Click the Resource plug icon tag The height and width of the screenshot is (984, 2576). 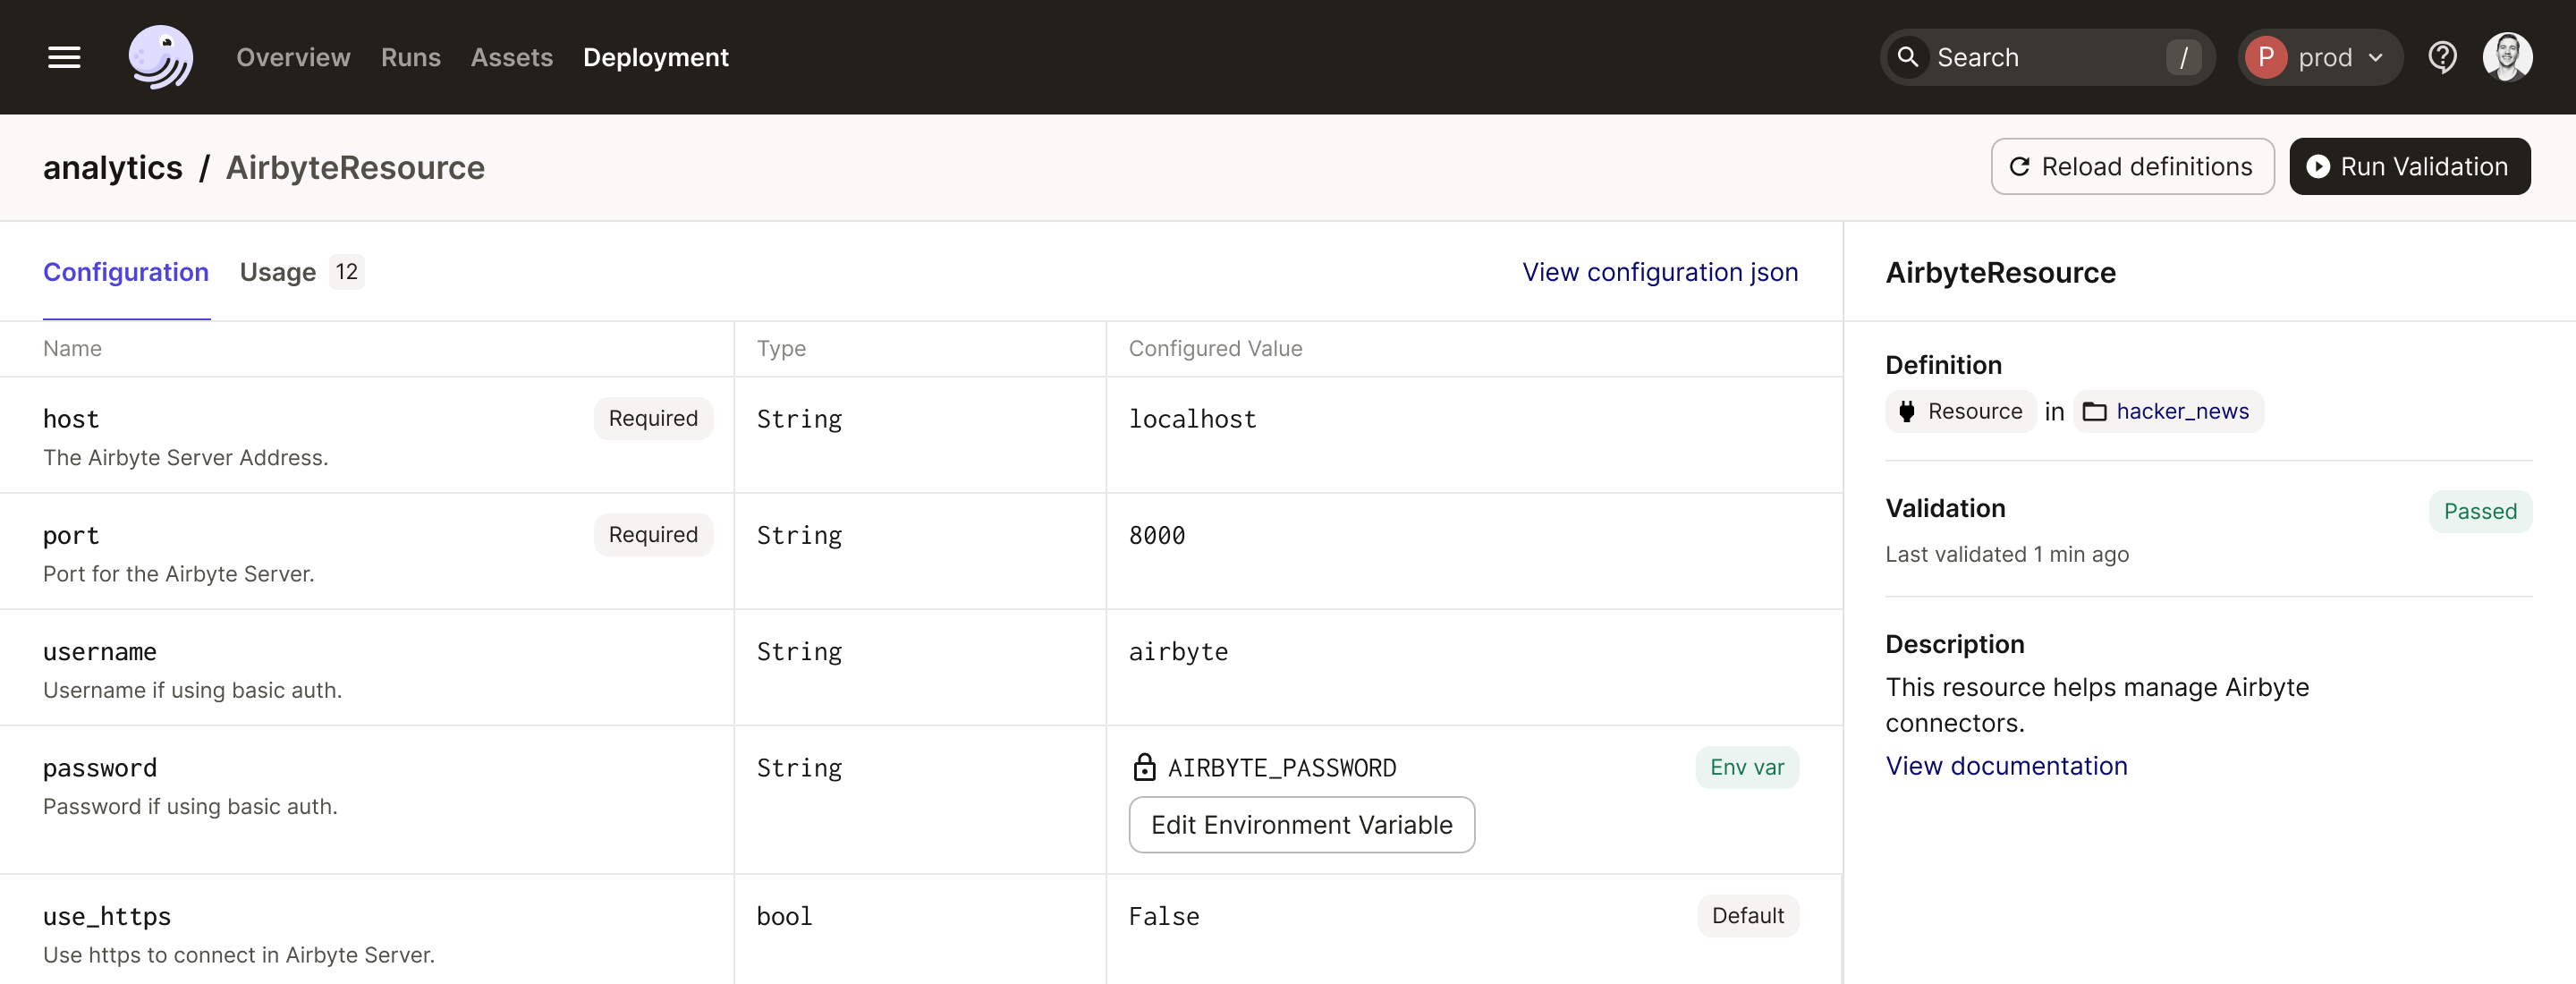click(x=1960, y=411)
